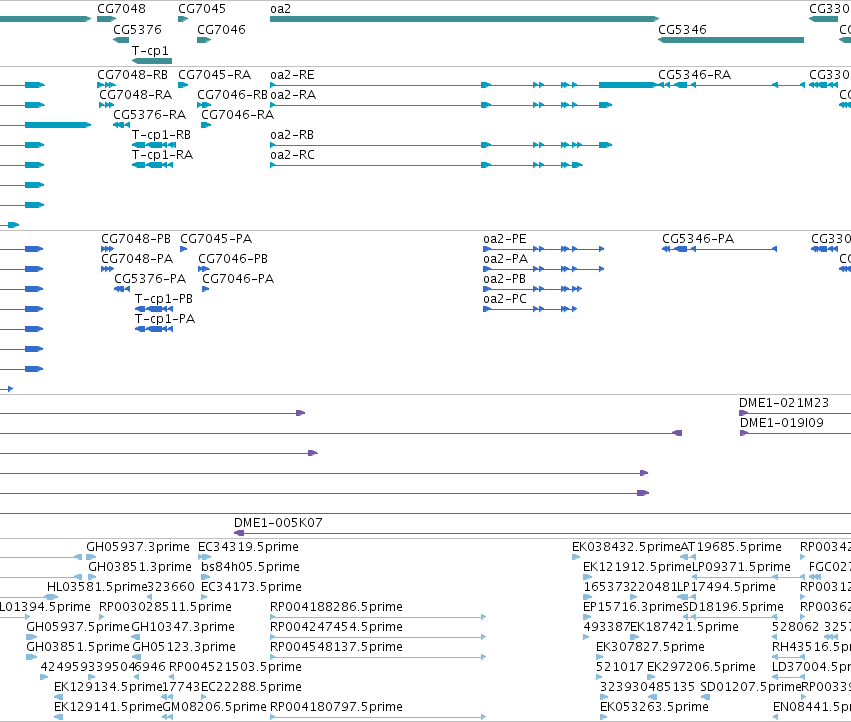
Task: Click EST RP004180797.5prime label
Action: (336, 707)
